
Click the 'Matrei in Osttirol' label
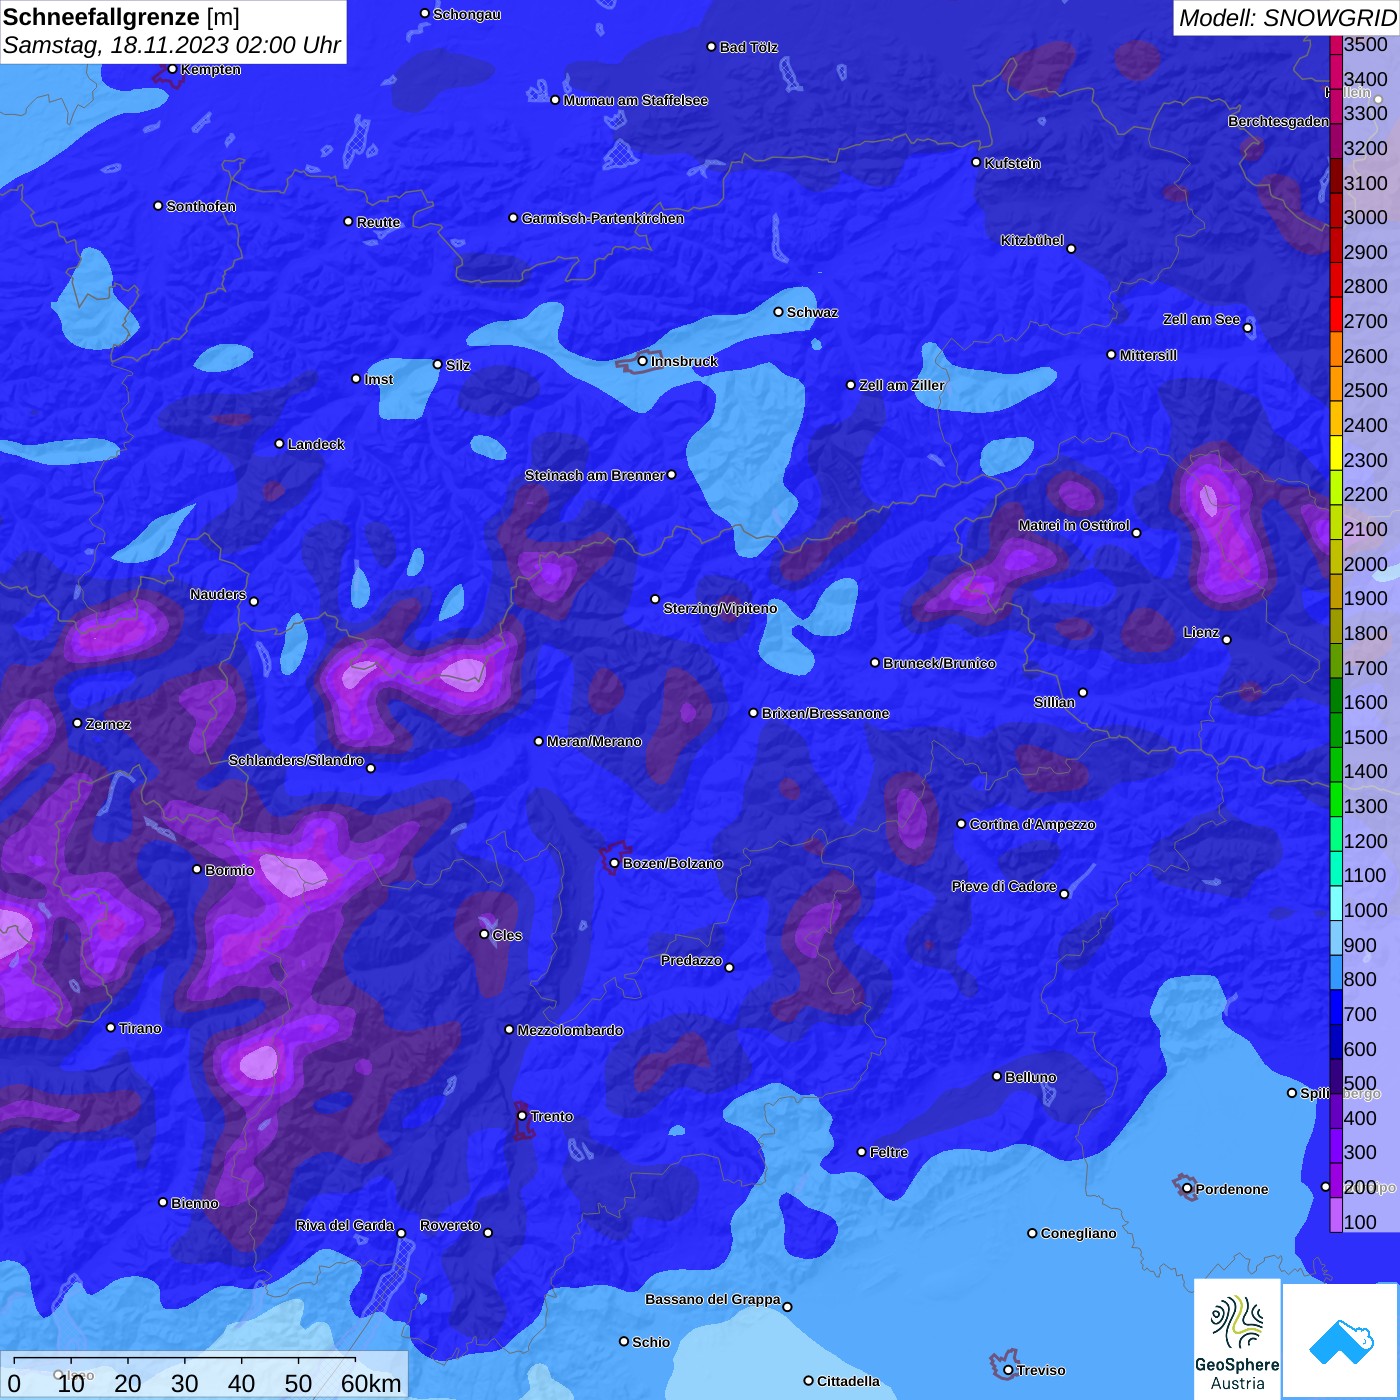tap(1074, 525)
